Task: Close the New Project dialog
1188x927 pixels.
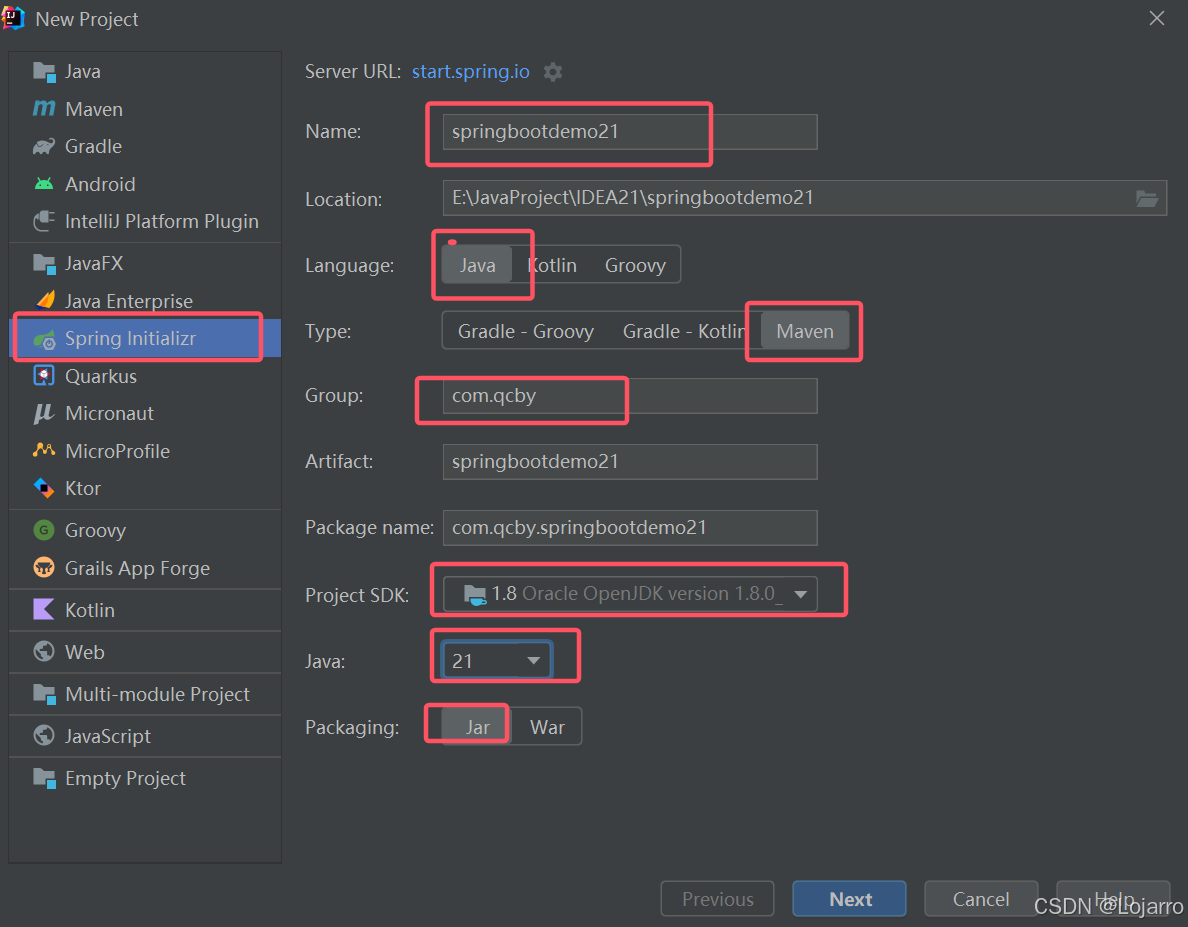Action: point(1156,18)
